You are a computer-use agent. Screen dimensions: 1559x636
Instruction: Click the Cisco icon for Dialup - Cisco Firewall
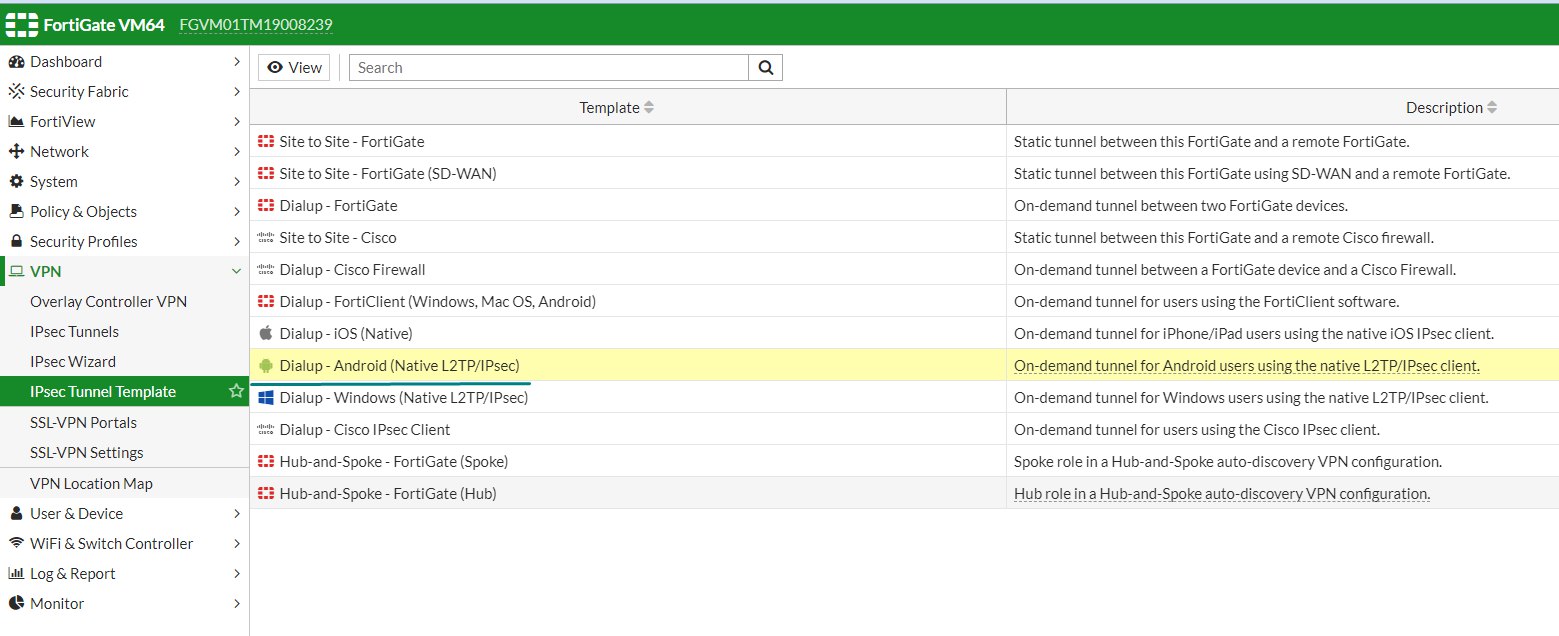[266, 270]
